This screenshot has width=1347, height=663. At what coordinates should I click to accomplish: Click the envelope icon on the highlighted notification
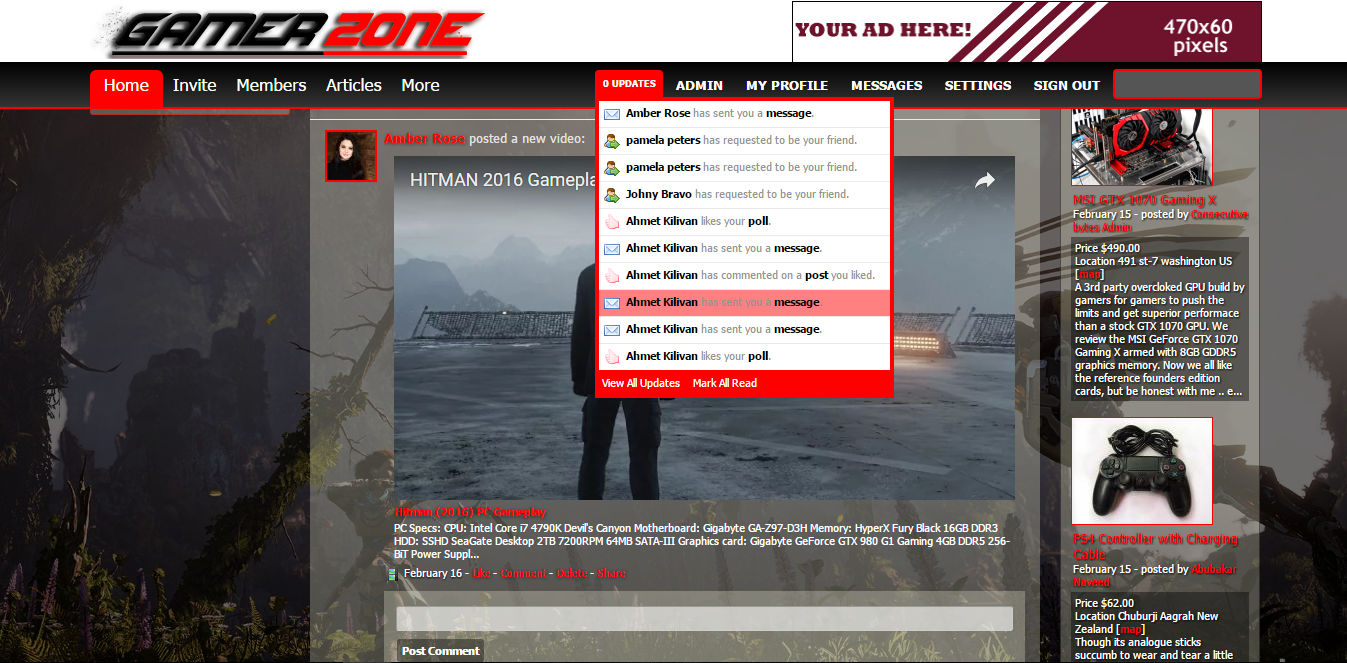click(612, 303)
